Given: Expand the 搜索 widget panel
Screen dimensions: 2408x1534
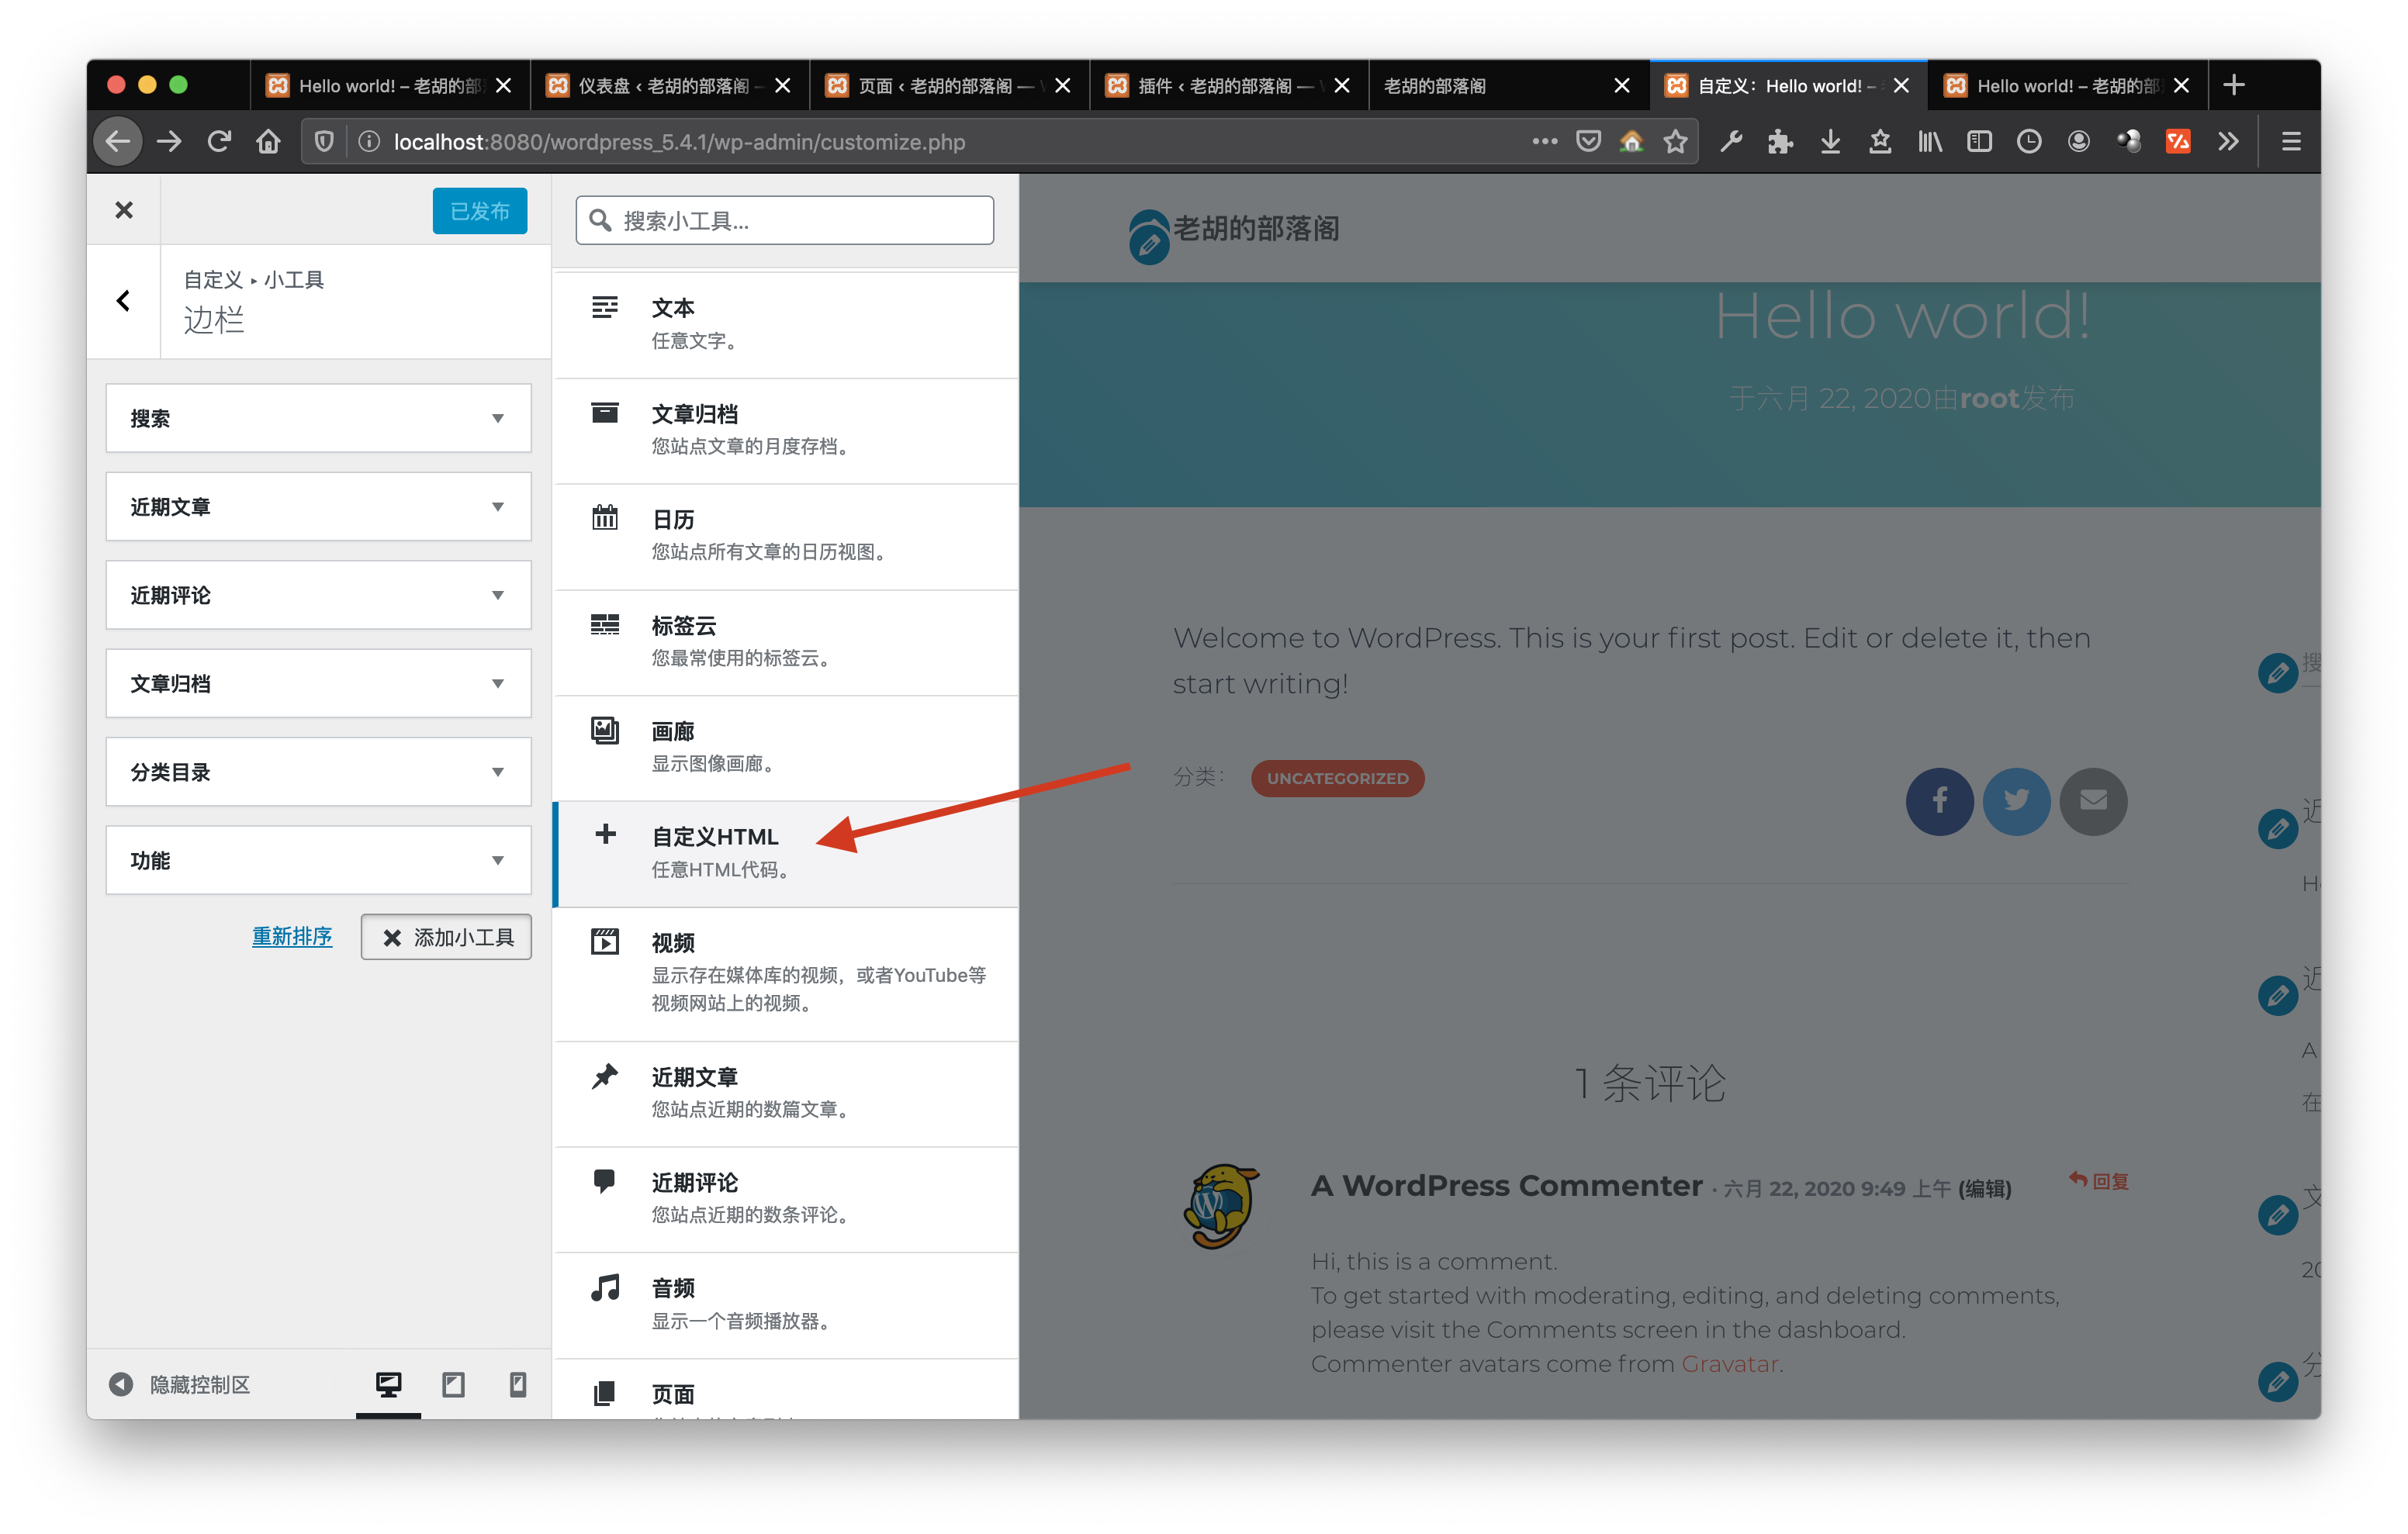Looking at the screenshot, I should point(318,418).
